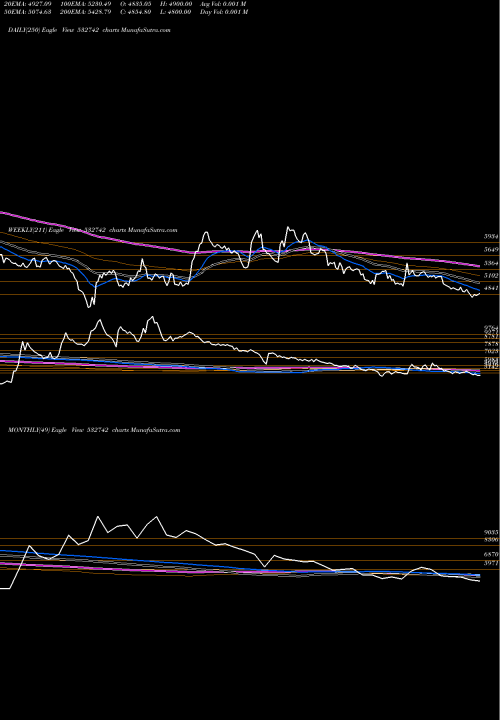Click the 5649 price level label
Image resolution: width=500 pixels, height=720 pixels.
(x=491, y=249)
